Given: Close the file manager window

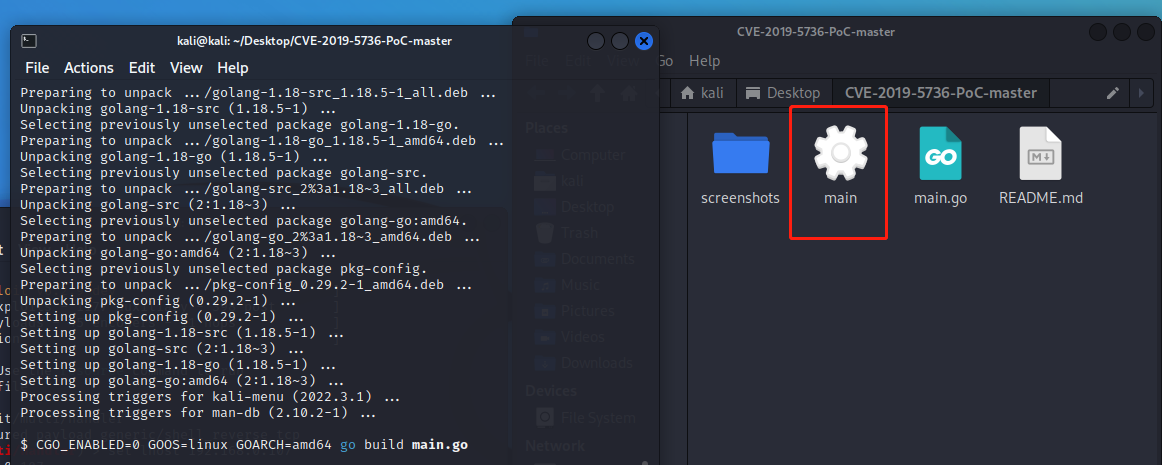Looking at the screenshot, I should [1146, 32].
